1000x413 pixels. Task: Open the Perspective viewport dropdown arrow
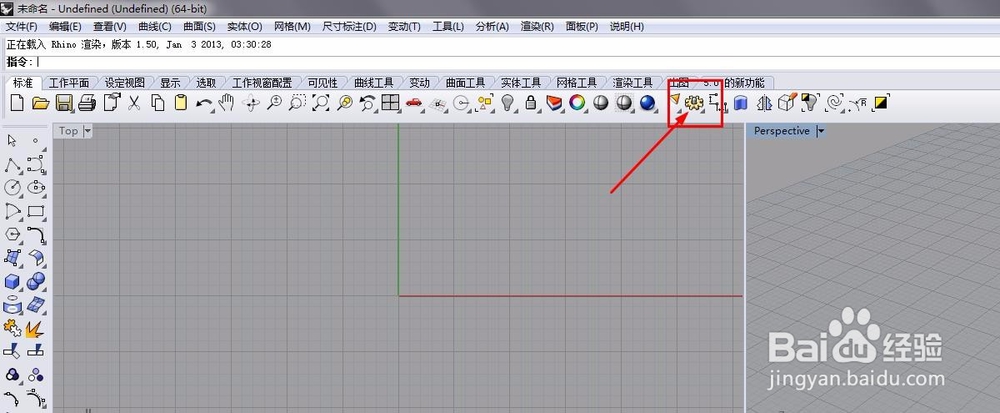pyautogui.click(x=821, y=131)
